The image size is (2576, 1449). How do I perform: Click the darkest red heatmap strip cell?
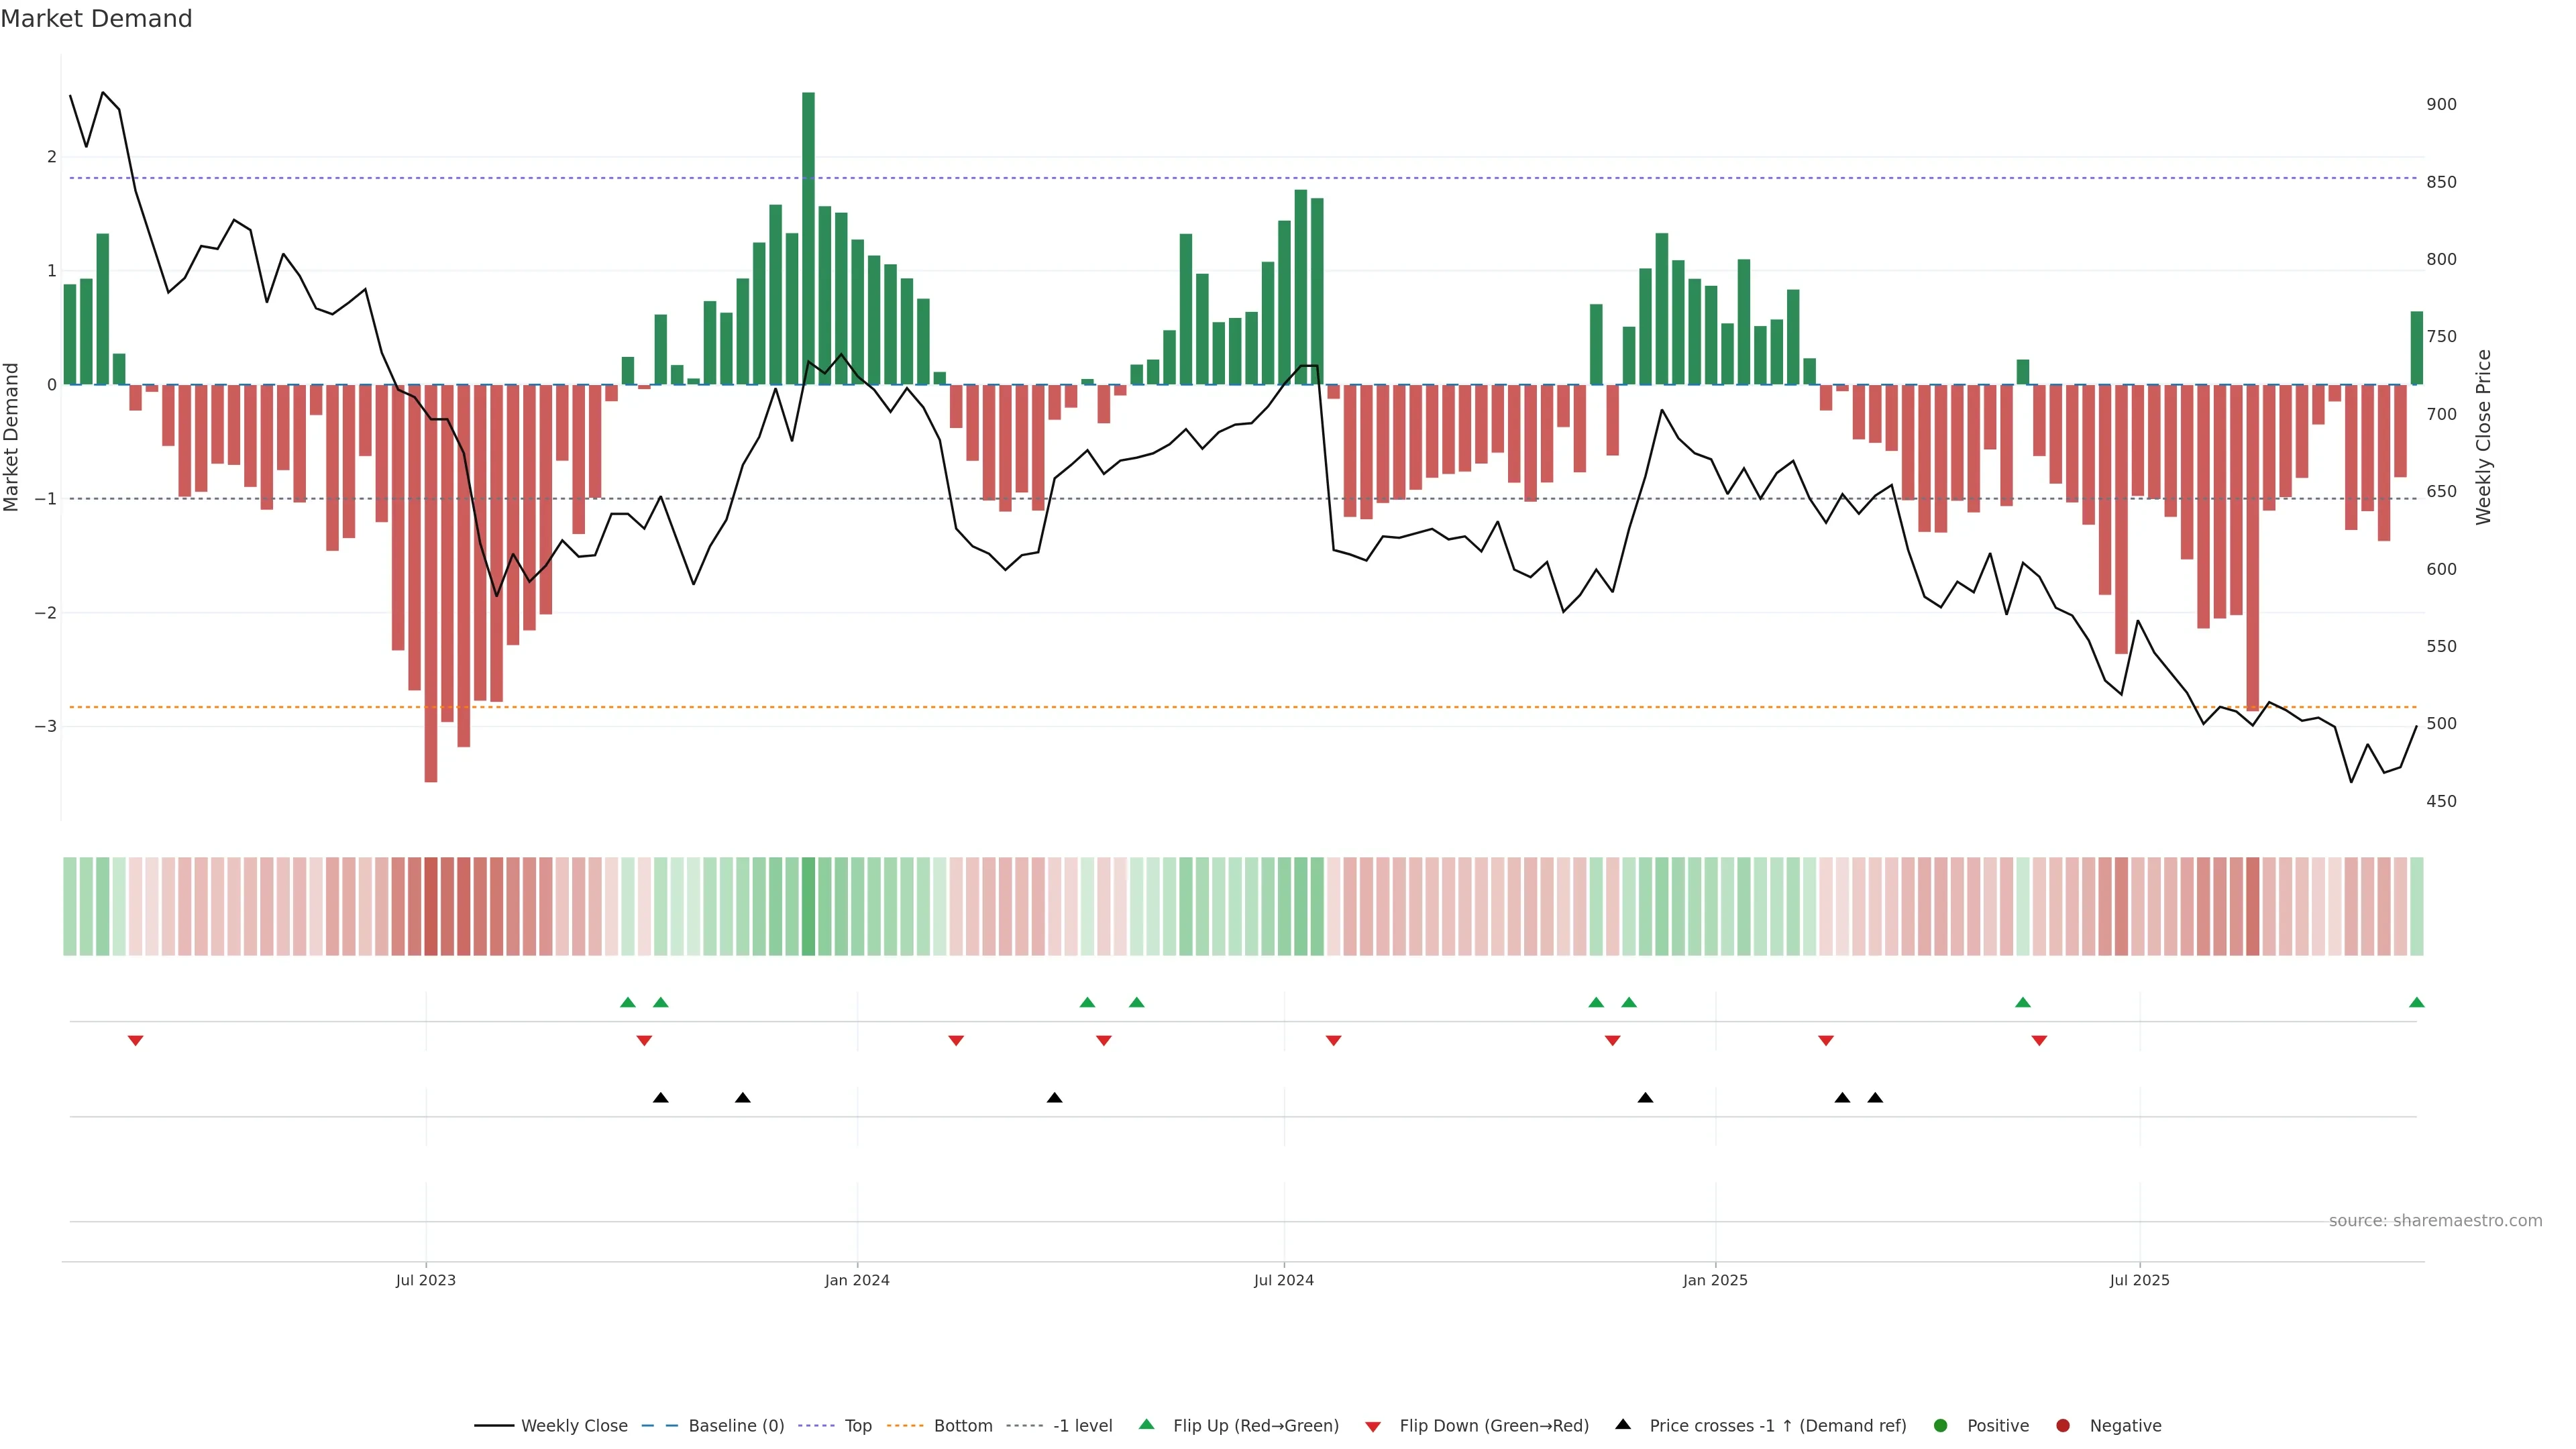(x=431, y=906)
